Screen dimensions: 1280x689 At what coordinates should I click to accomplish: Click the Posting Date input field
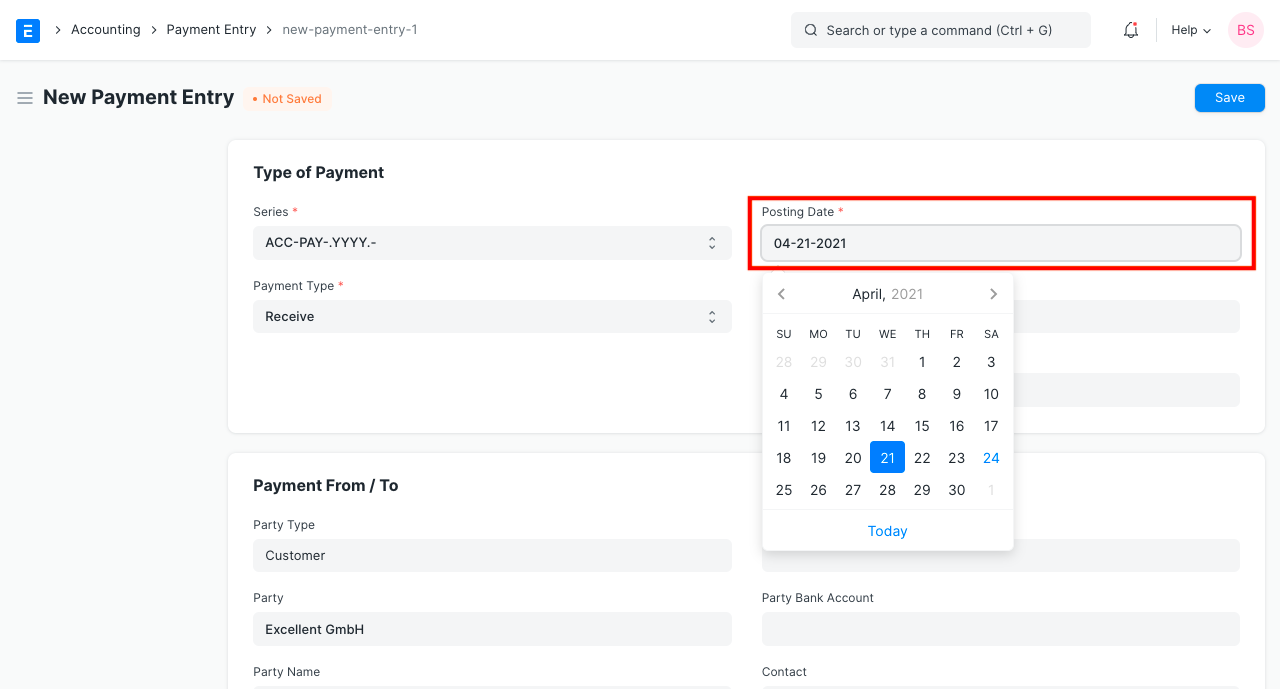click(1000, 242)
